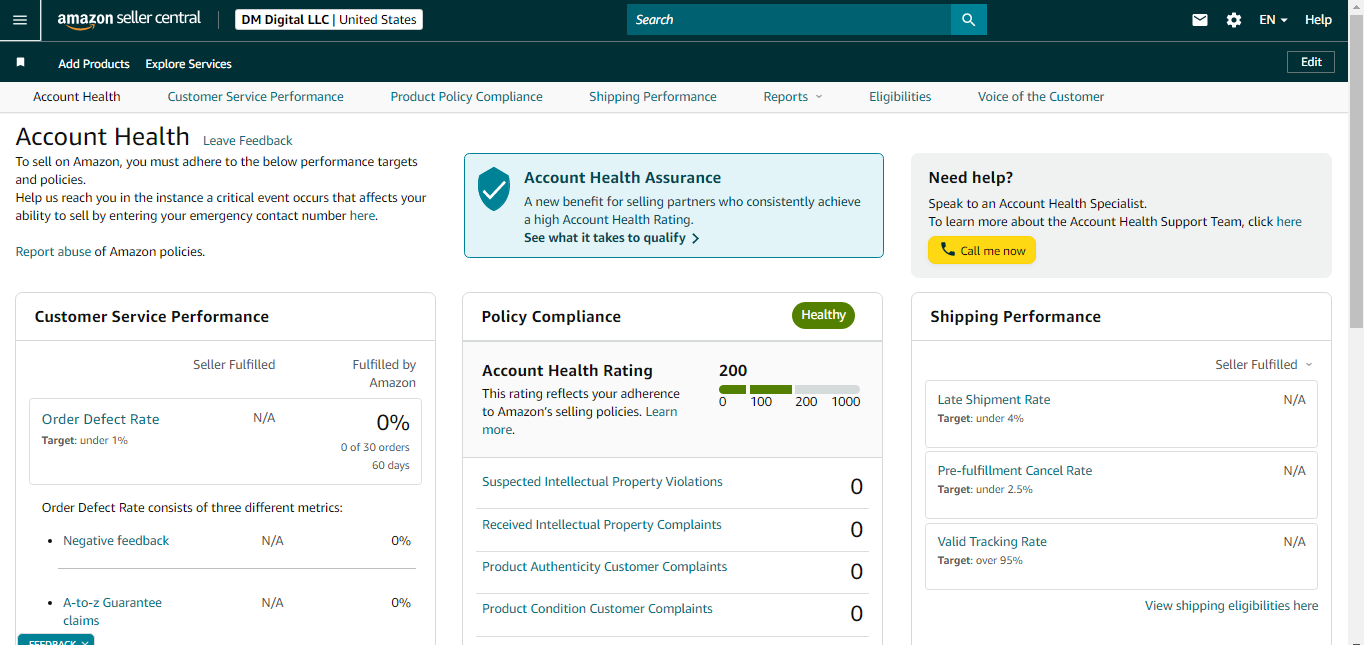Viewport: 1364px width, 645px height.
Task: Click the Call me now button
Action: tap(982, 250)
